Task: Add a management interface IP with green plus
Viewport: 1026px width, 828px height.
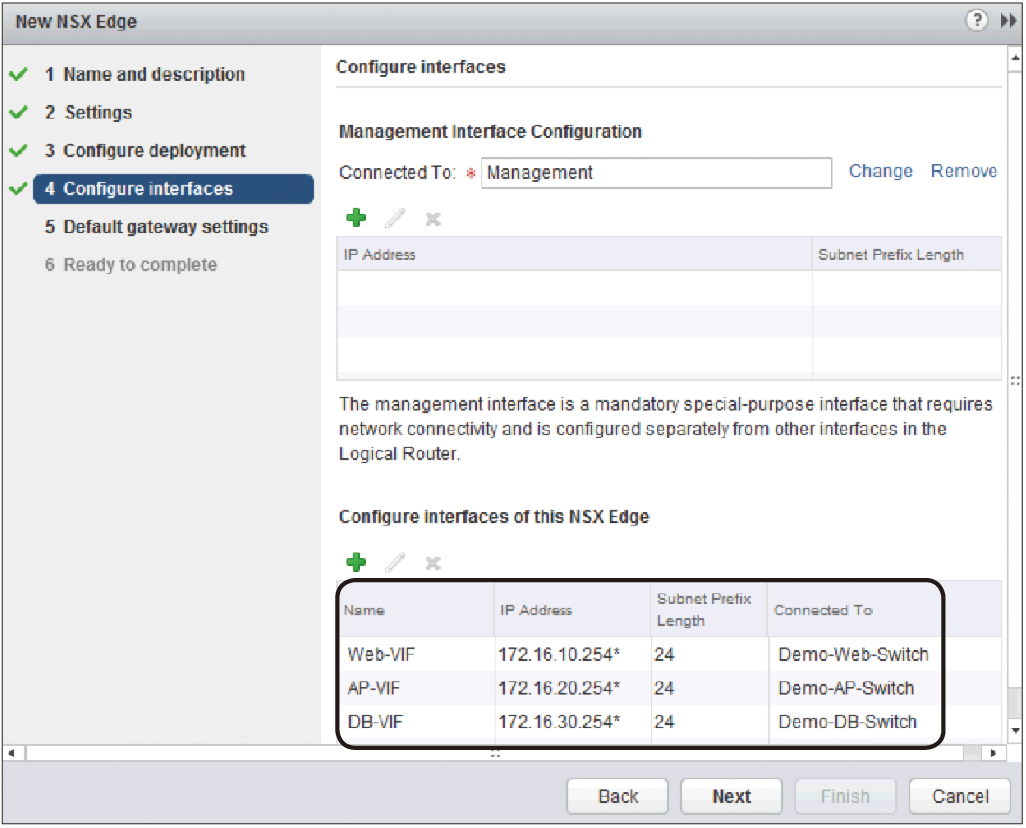Action: pos(356,218)
